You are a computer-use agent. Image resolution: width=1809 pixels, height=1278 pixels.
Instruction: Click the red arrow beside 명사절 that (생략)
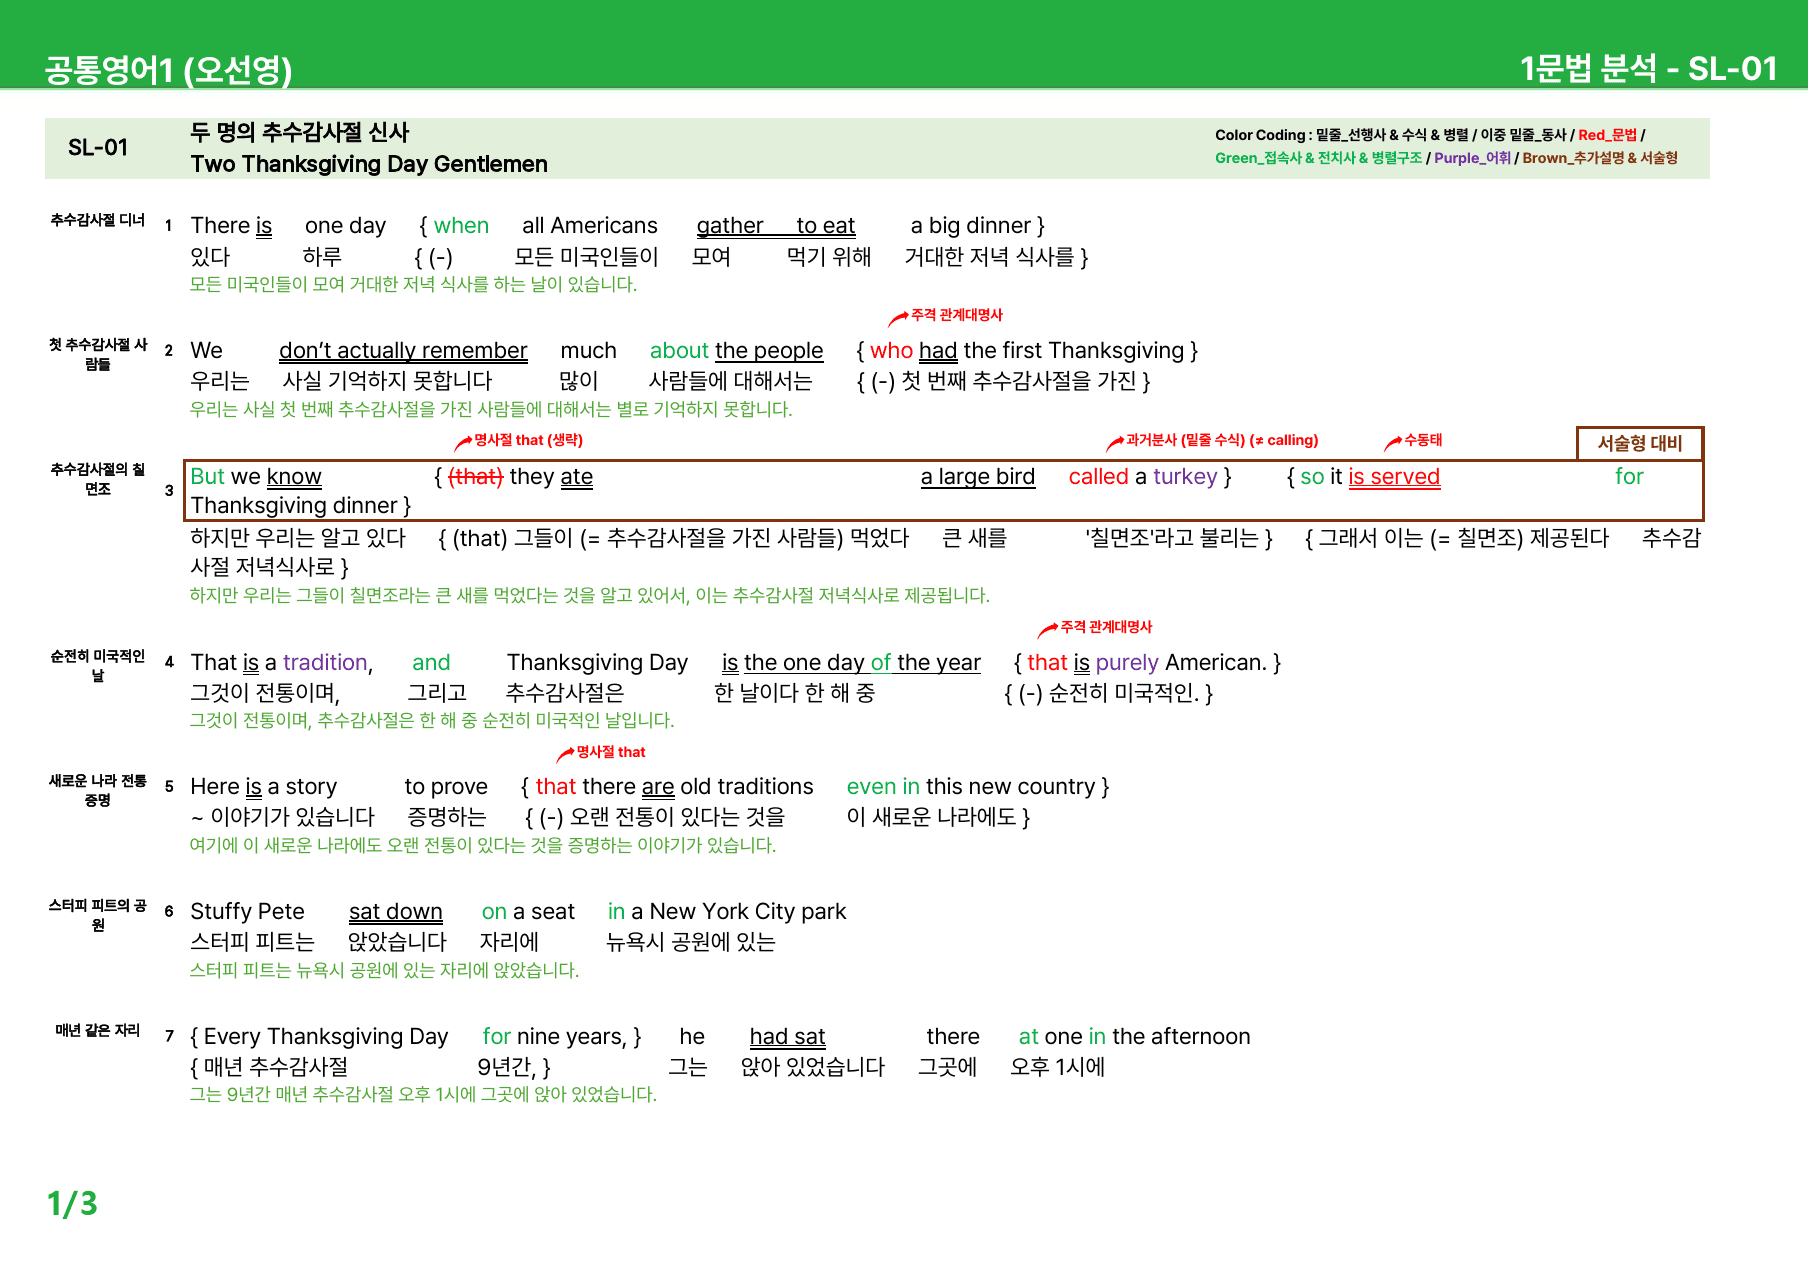click(463, 442)
